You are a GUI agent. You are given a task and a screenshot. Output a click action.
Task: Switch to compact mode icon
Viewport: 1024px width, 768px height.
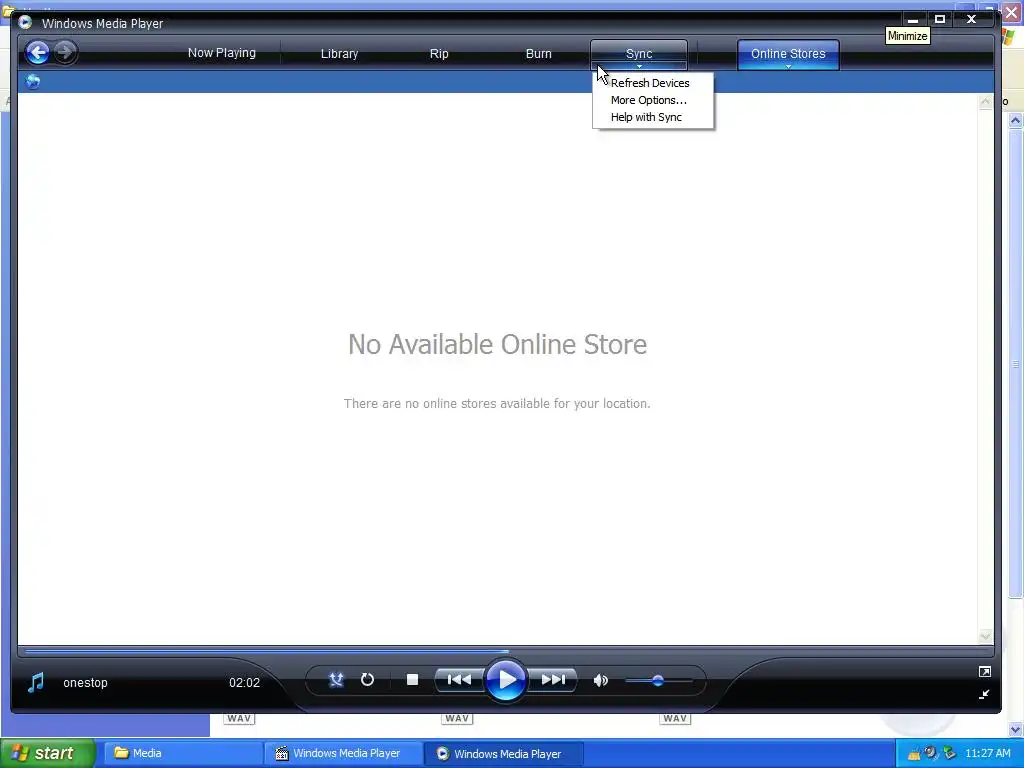tap(984, 694)
